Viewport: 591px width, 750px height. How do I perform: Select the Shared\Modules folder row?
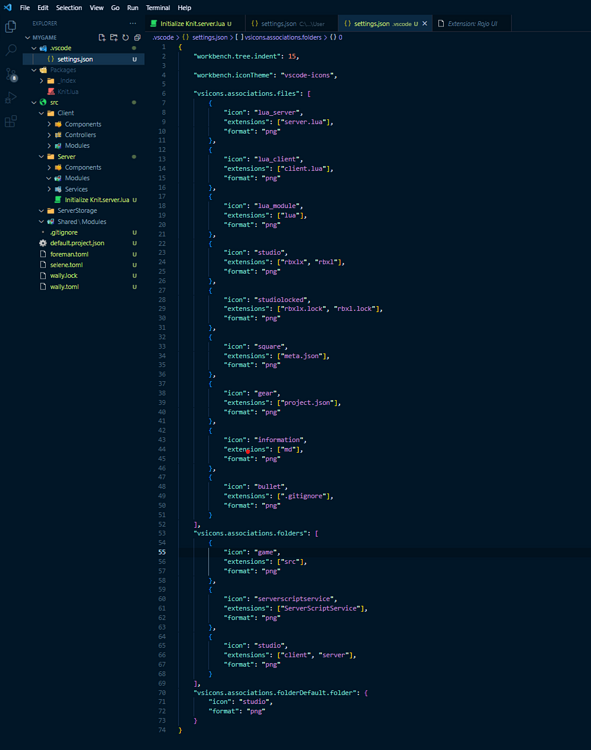tap(84, 221)
